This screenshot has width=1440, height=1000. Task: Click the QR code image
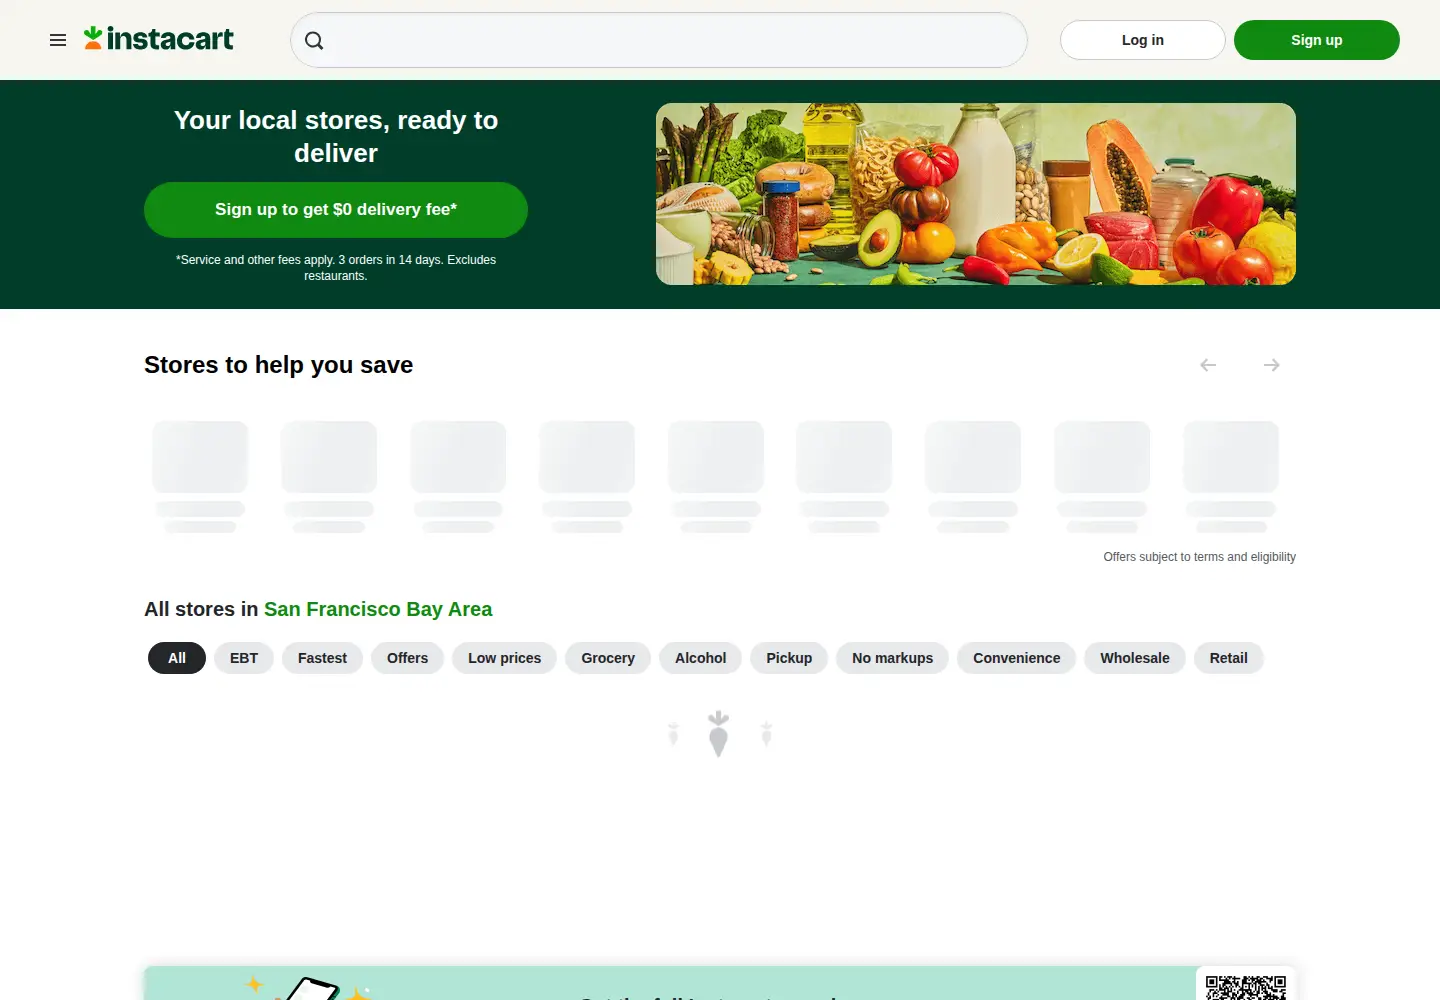pos(1246,986)
